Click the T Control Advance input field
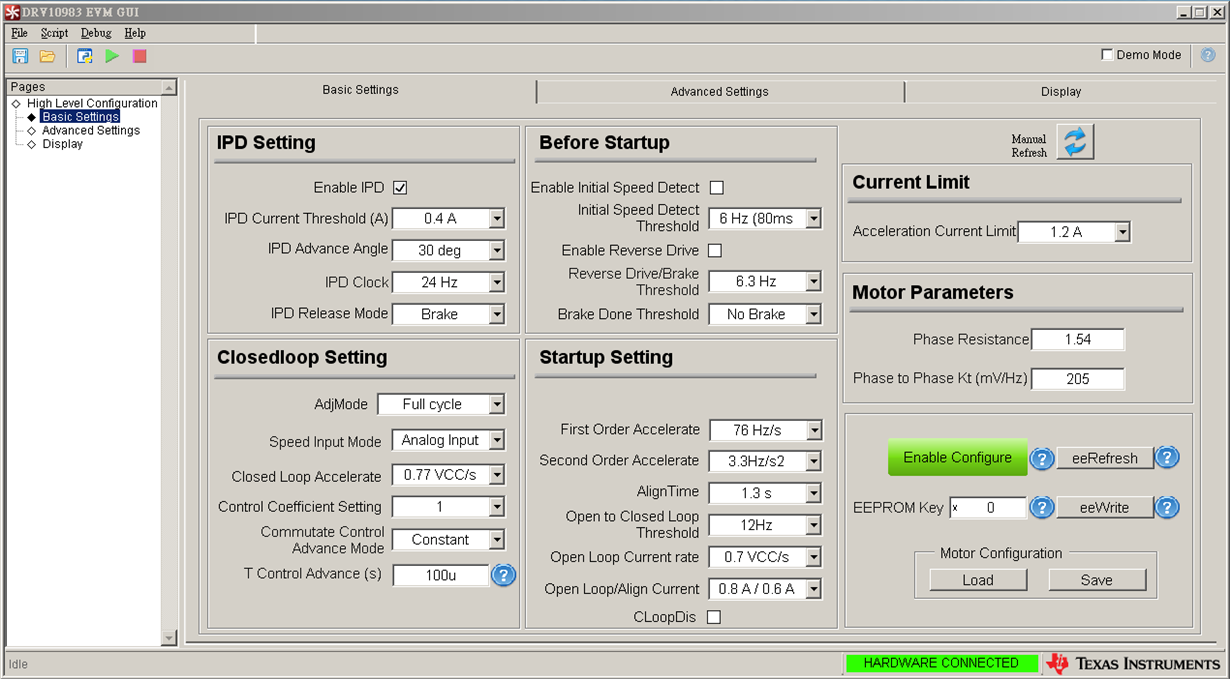1230x679 pixels. click(441, 575)
